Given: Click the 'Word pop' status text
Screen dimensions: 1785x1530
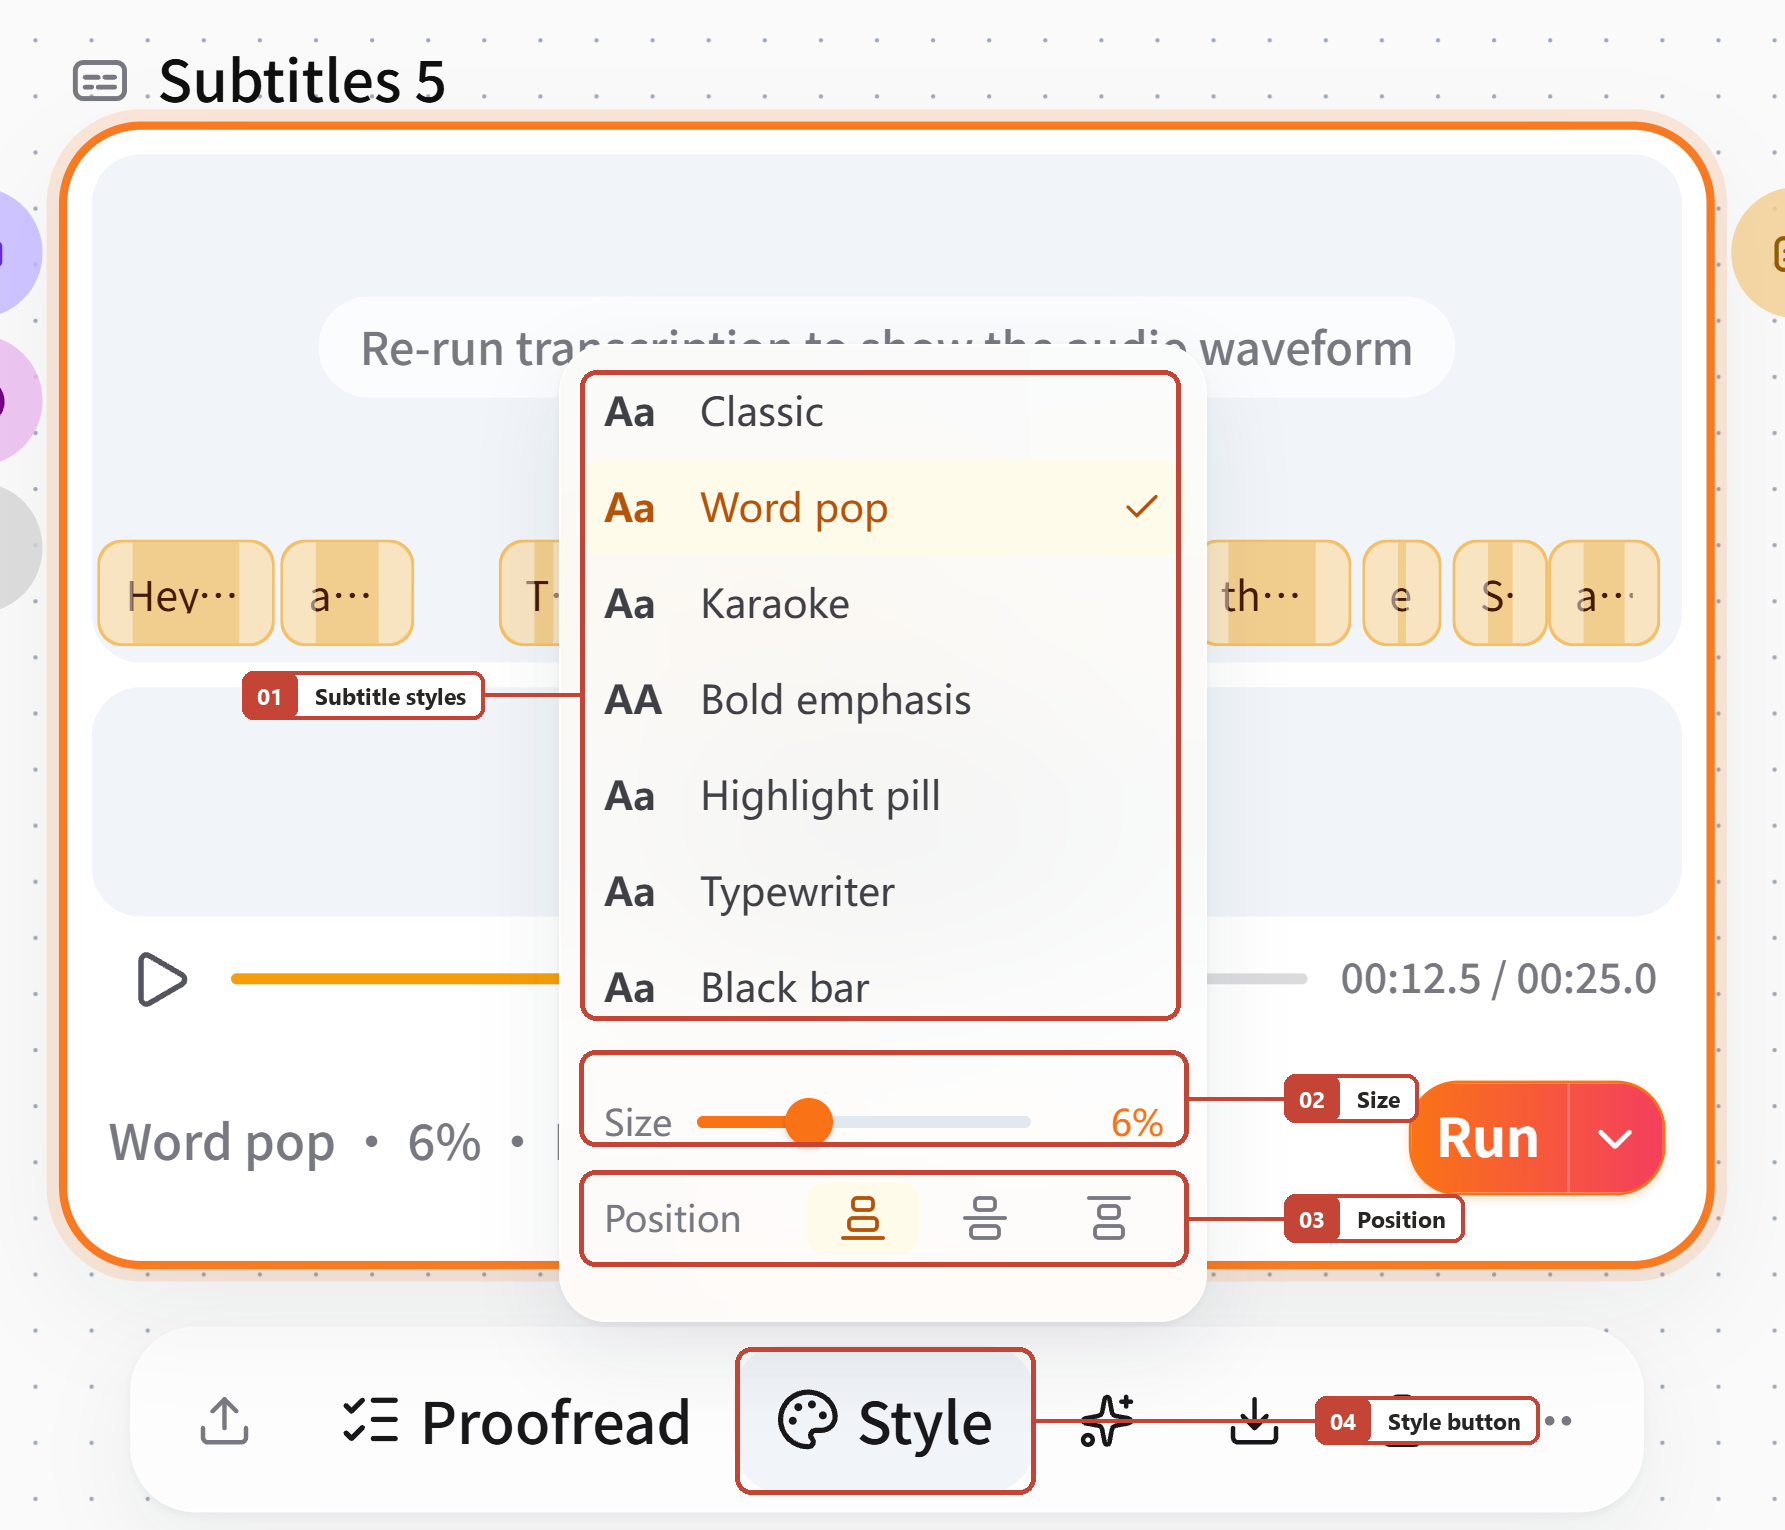Looking at the screenshot, I should tap(222, 1142).
